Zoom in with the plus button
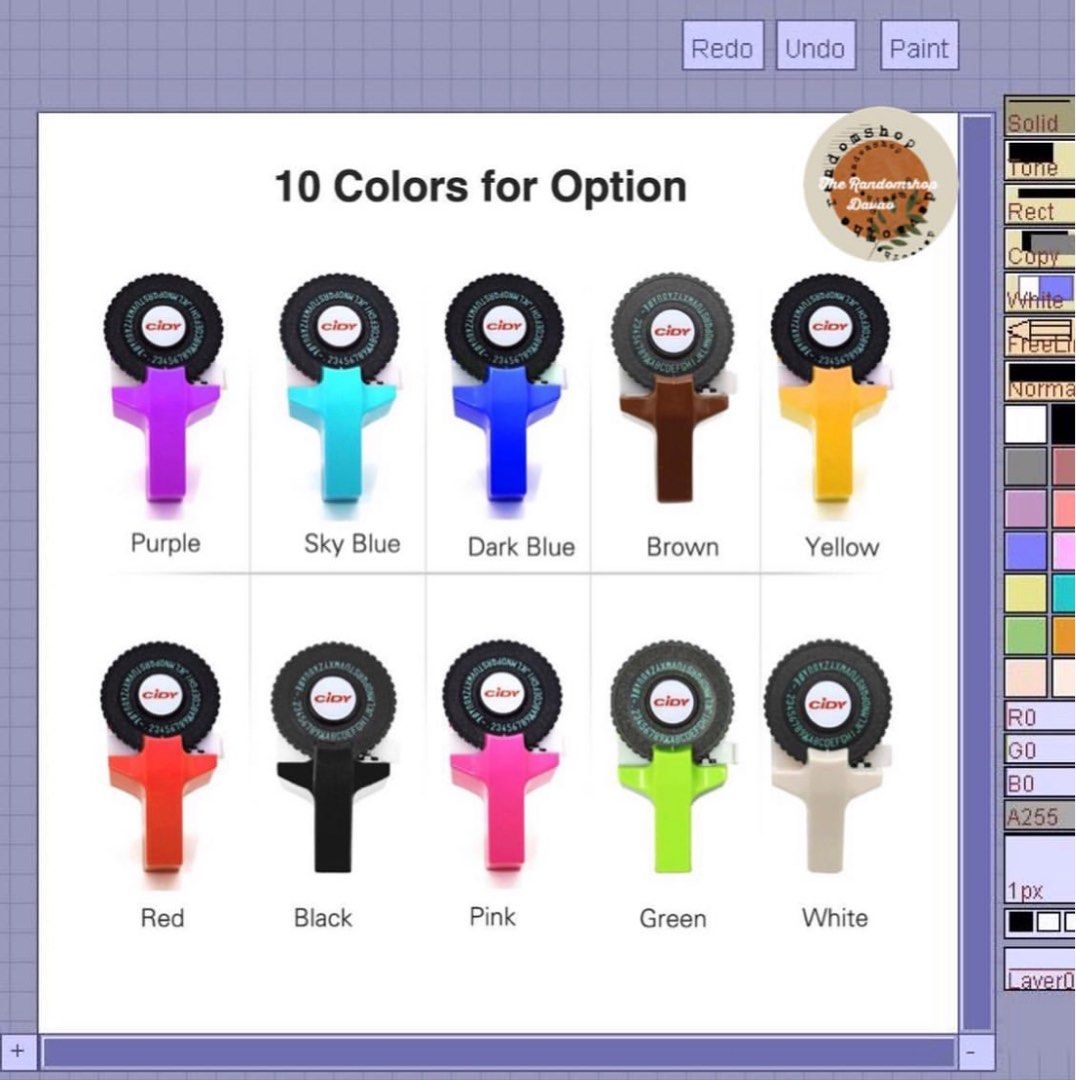 (x=17, y=1052)
